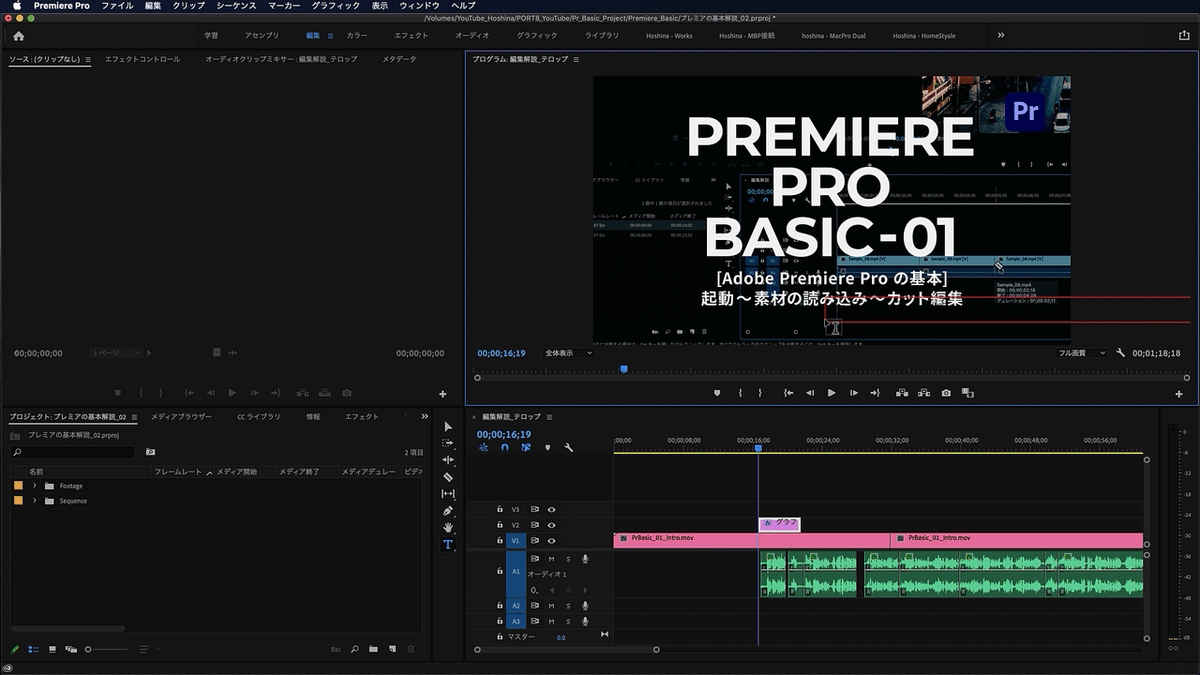
Task: Export frame with camera icon
Action: (946, 393)
